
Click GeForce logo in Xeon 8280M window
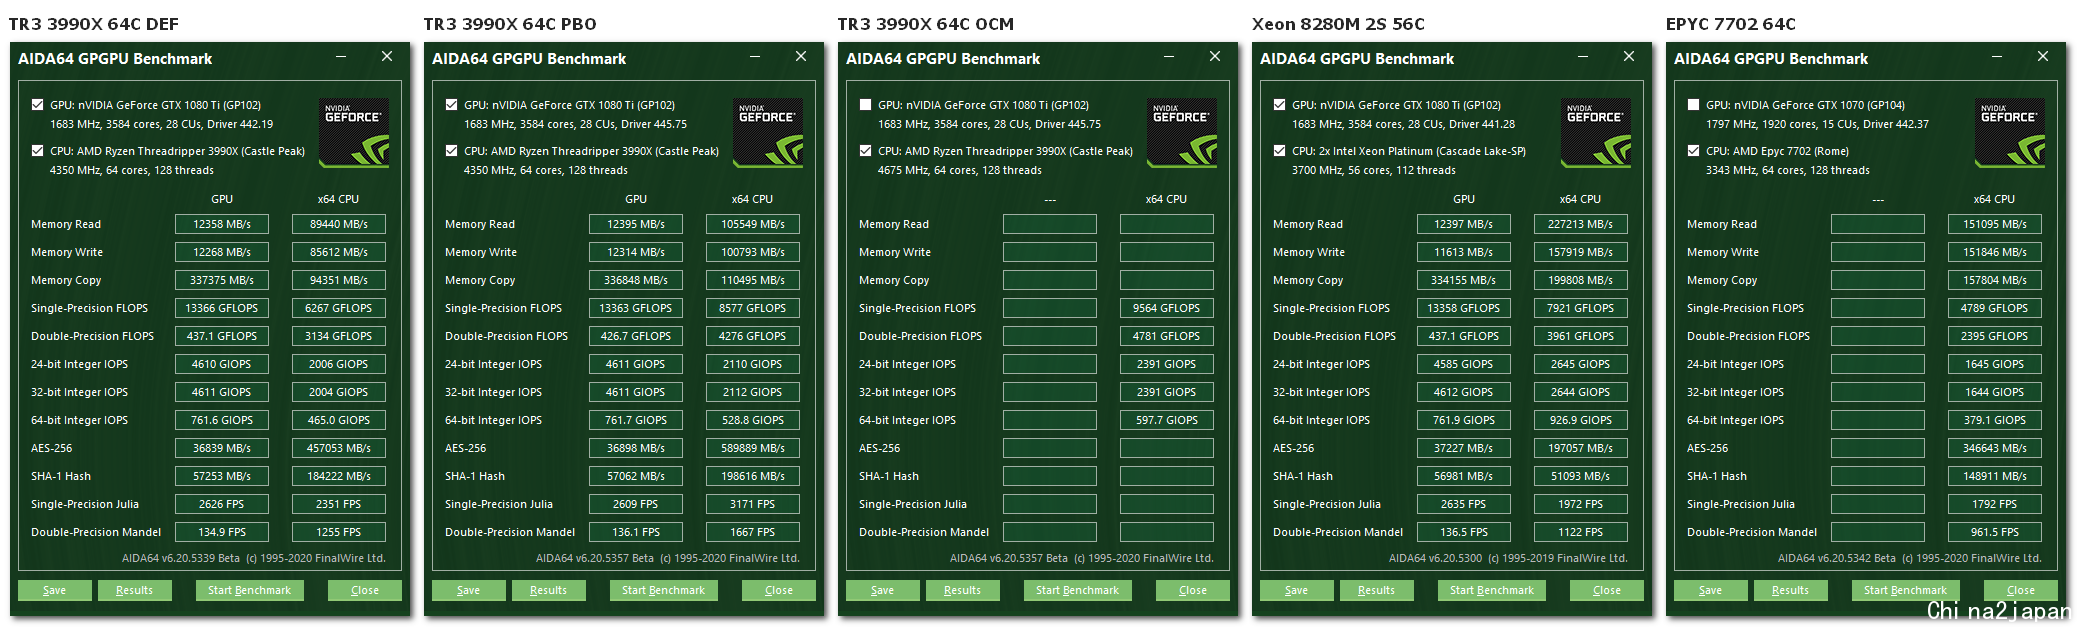[1596, 132]
